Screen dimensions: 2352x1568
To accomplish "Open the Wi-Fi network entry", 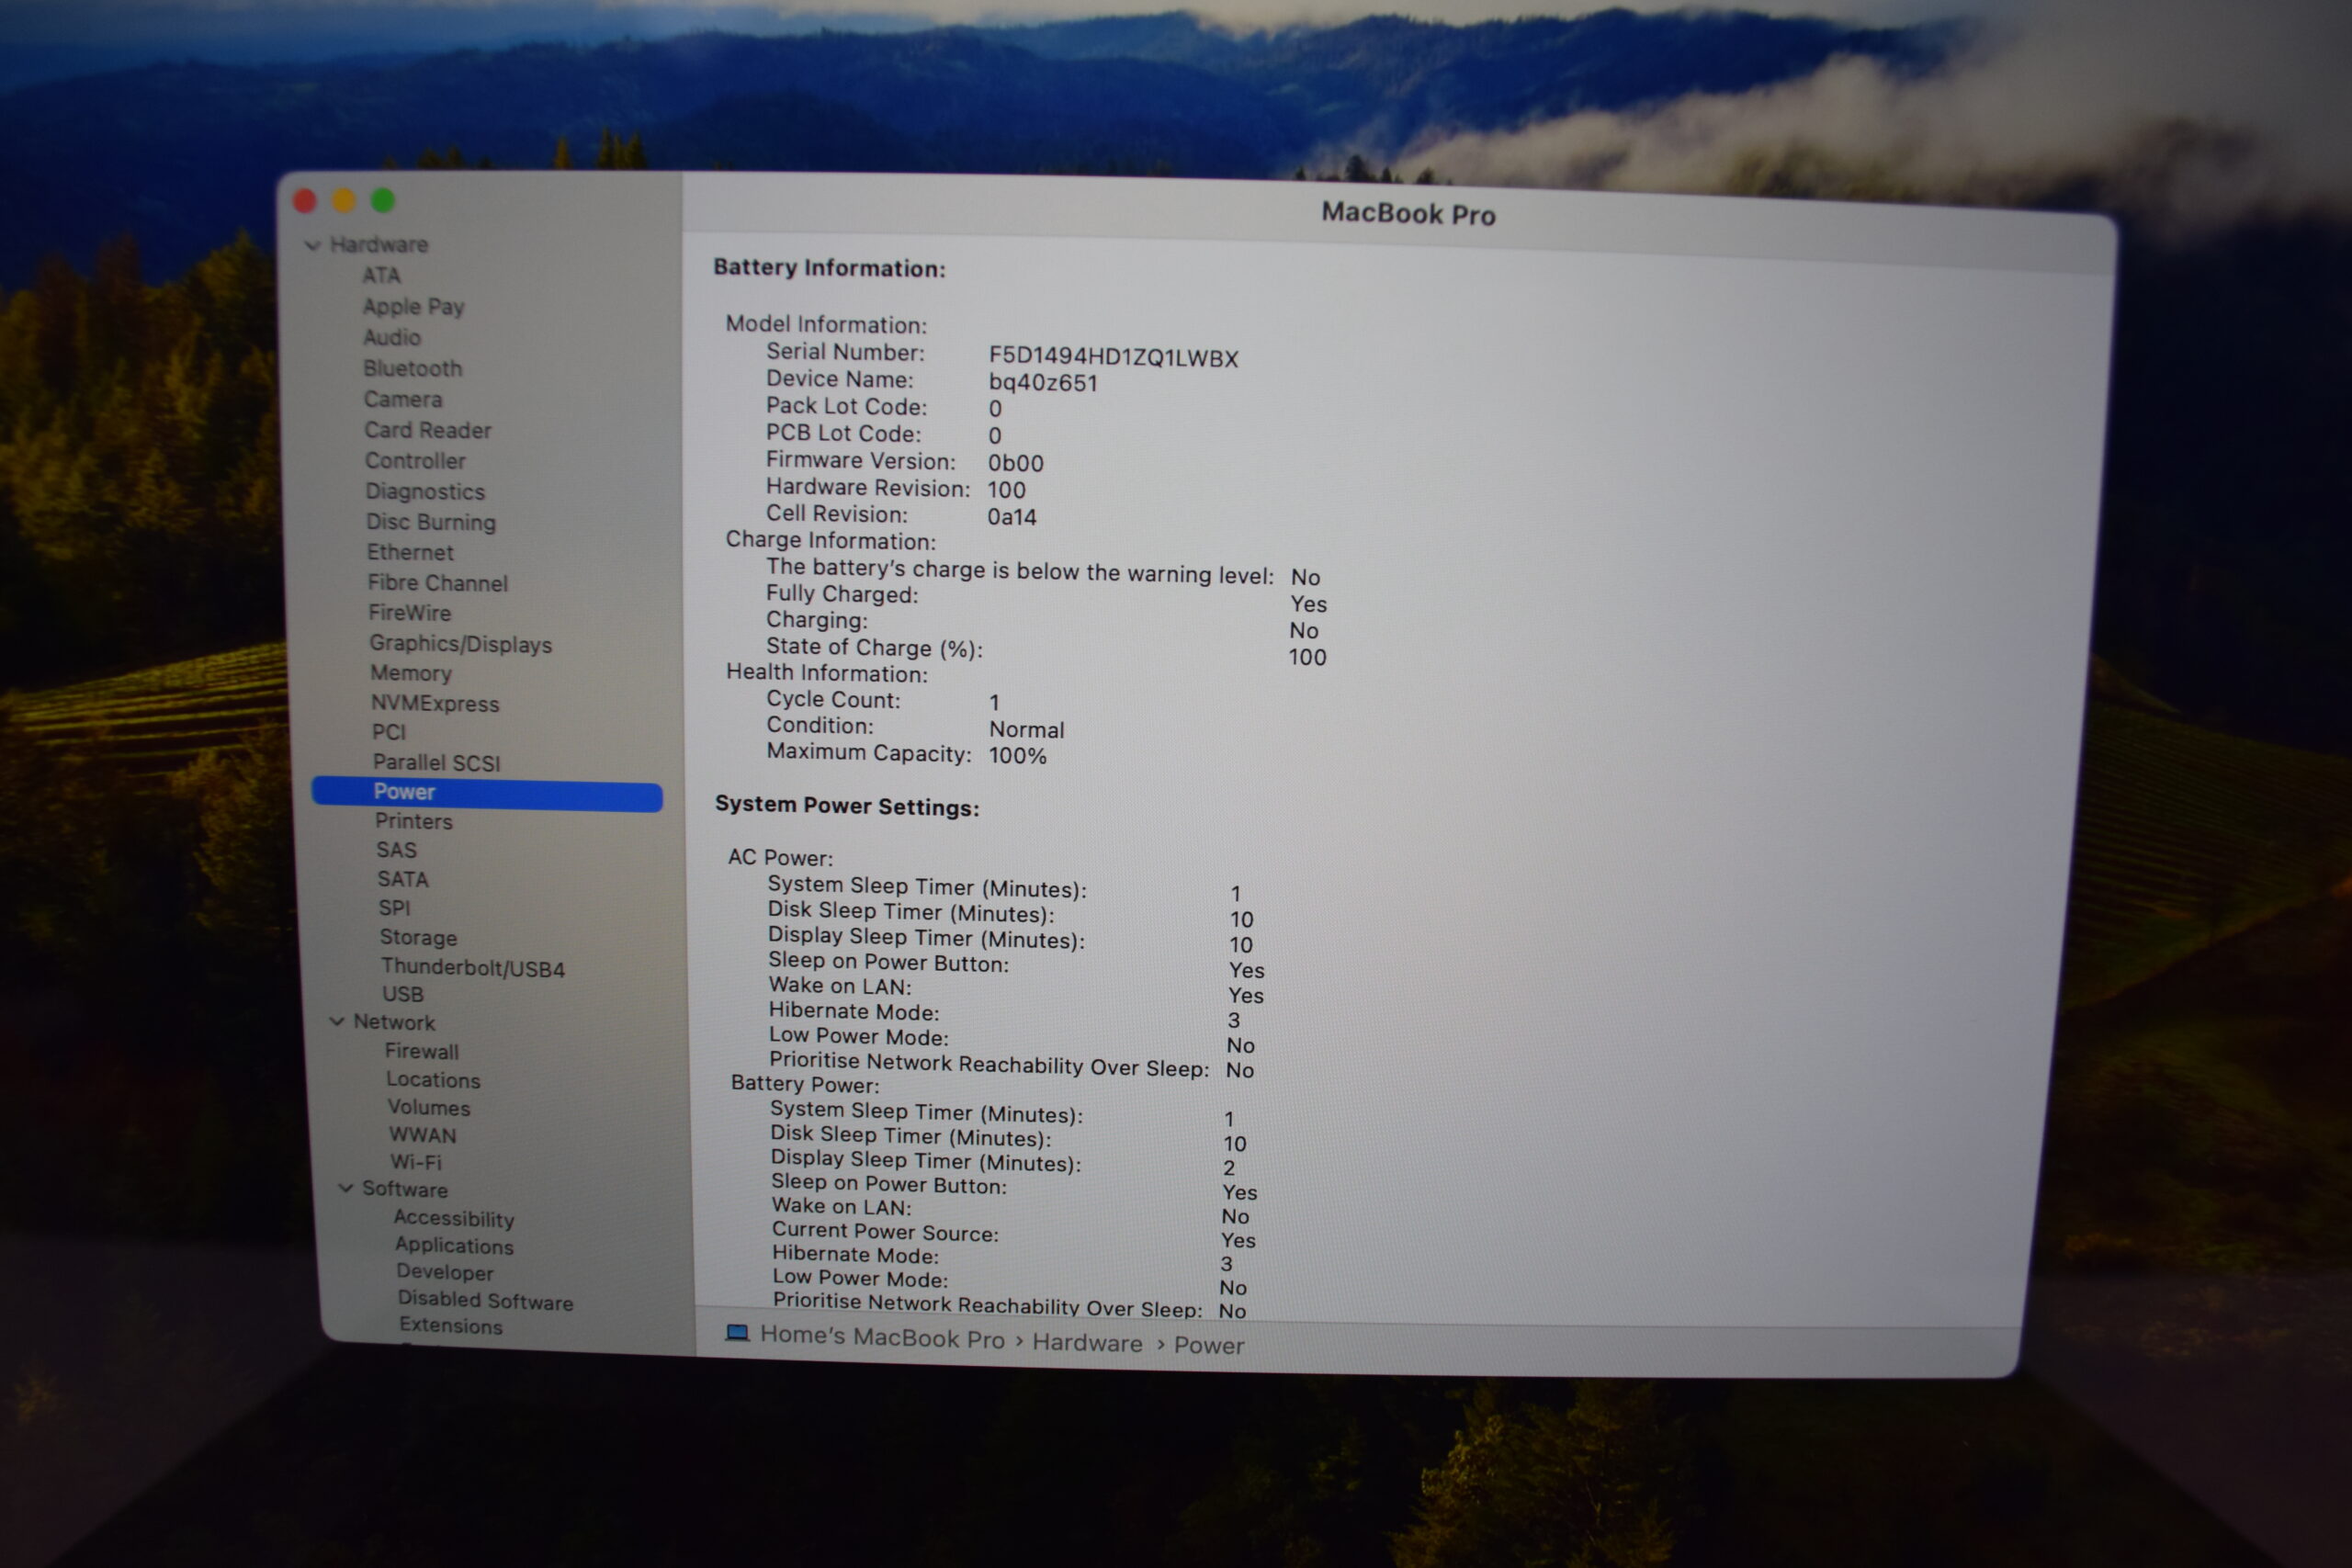I will [416, 1162].
